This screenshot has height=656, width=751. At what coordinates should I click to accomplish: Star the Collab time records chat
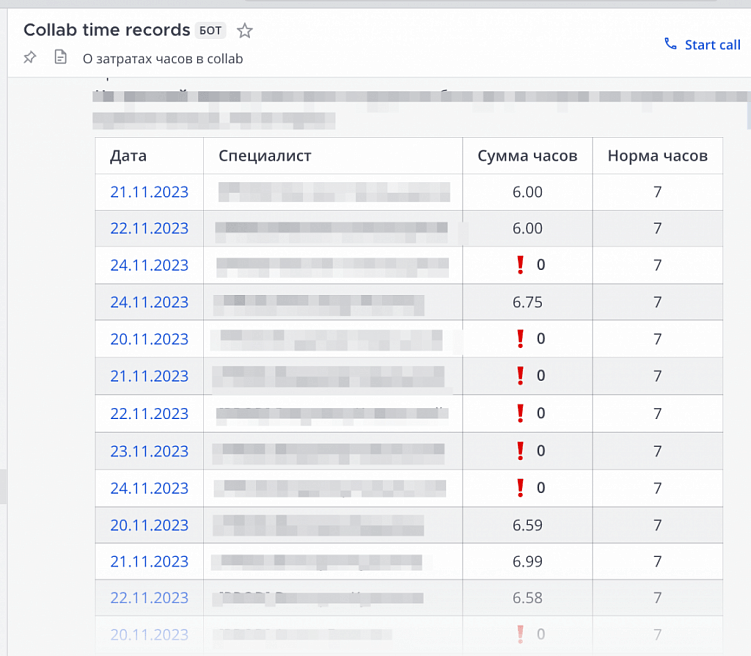pyautogui.click(x=245, y=31)
